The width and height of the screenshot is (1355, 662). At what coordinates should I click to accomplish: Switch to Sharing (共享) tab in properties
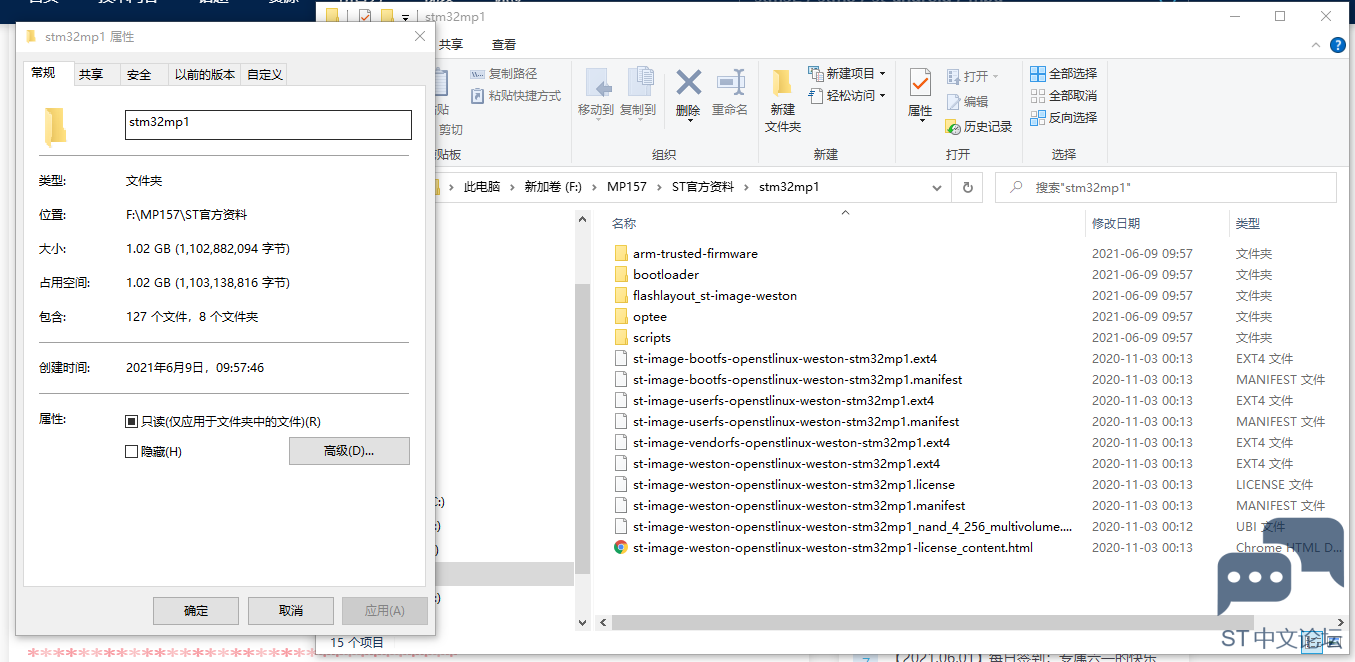point(91,74)
